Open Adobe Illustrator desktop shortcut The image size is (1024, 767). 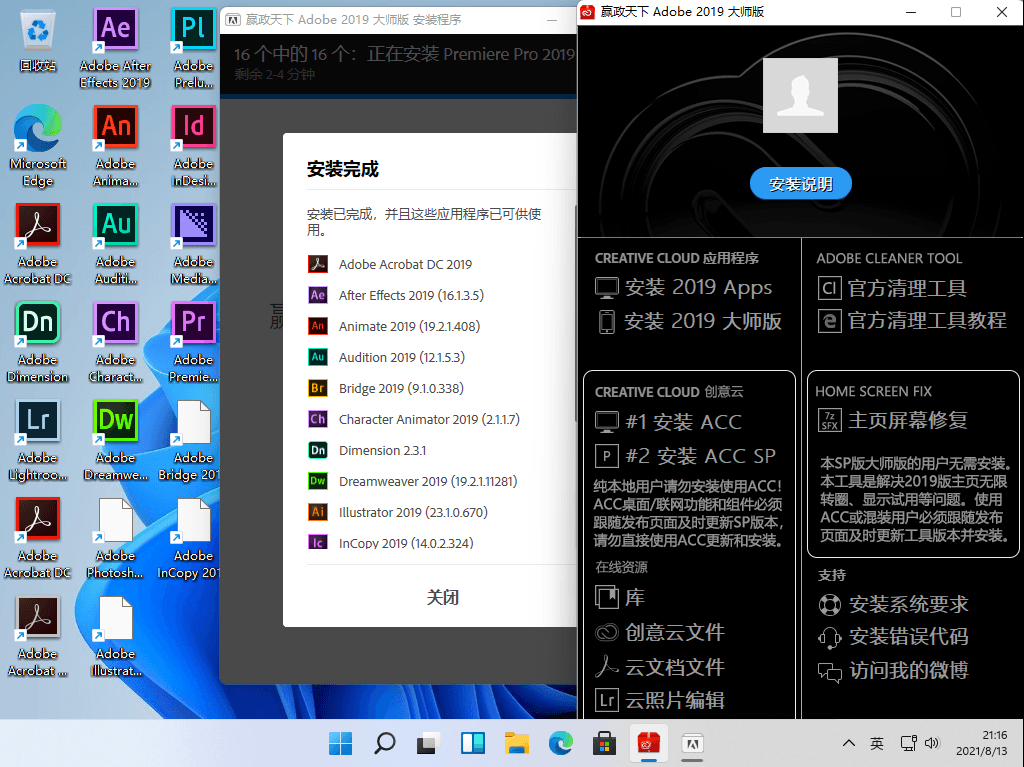point(116,636)
